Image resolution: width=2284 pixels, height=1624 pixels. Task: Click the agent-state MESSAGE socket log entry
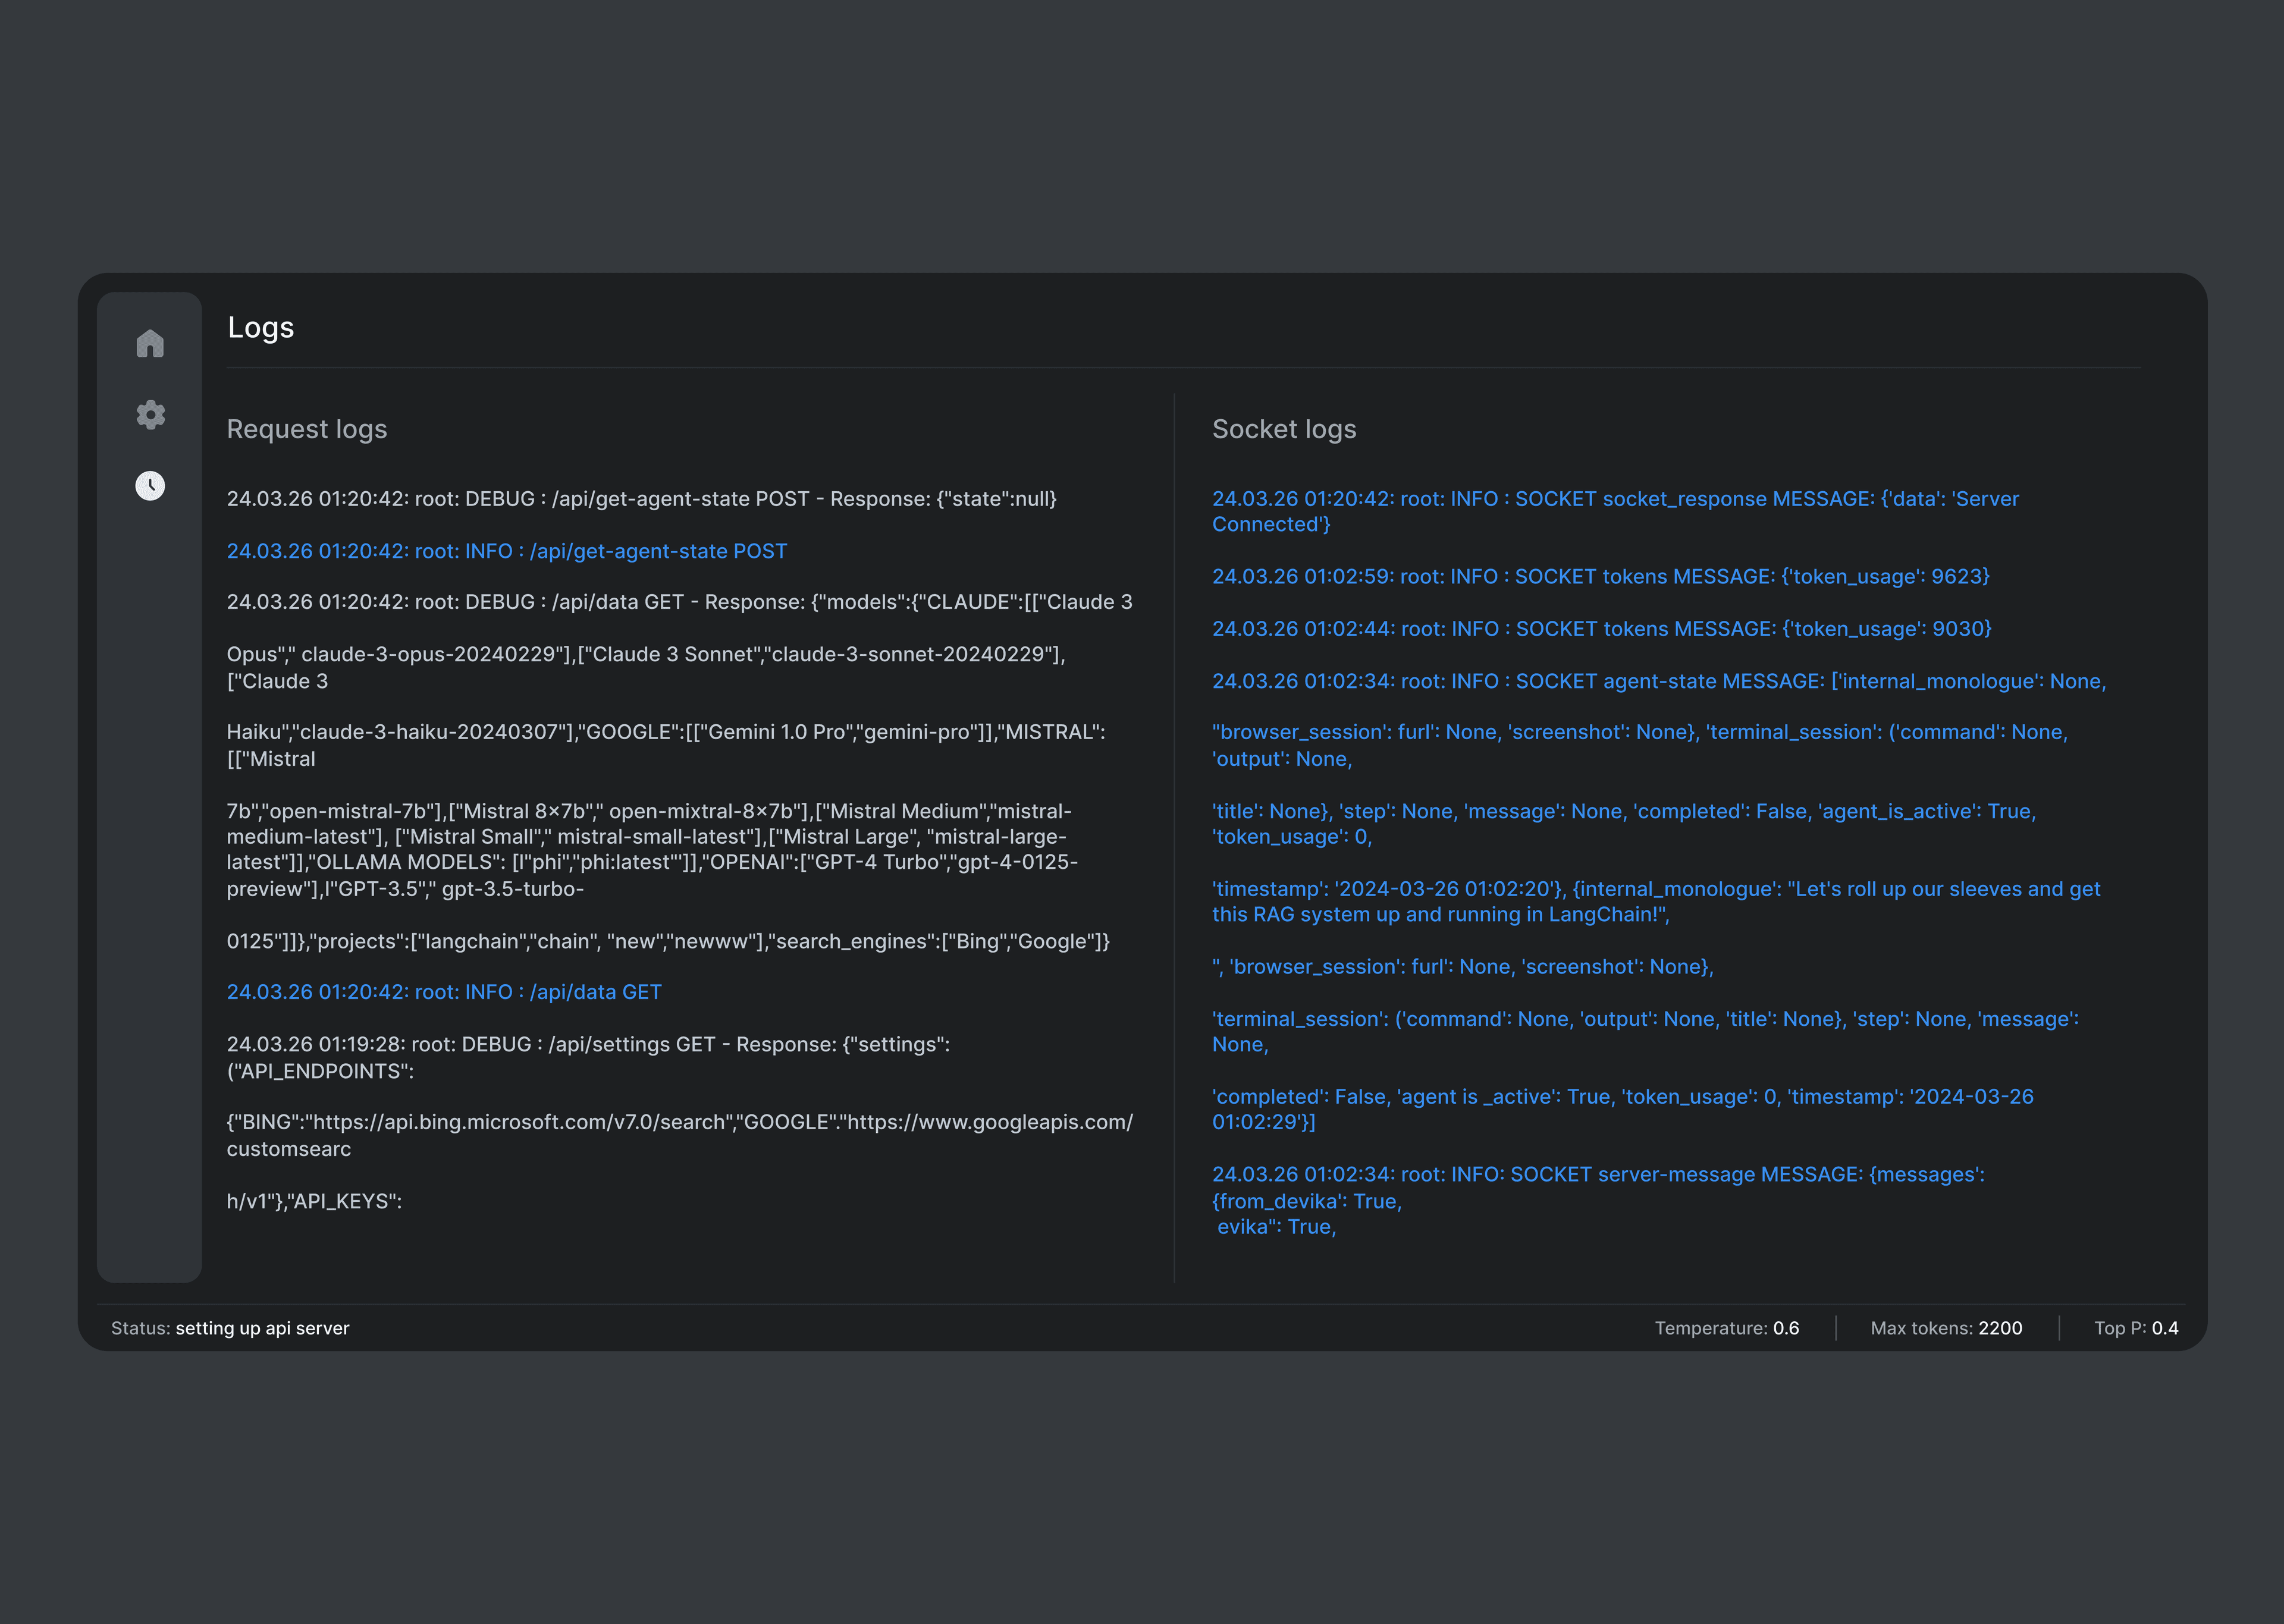(1658, 681)
